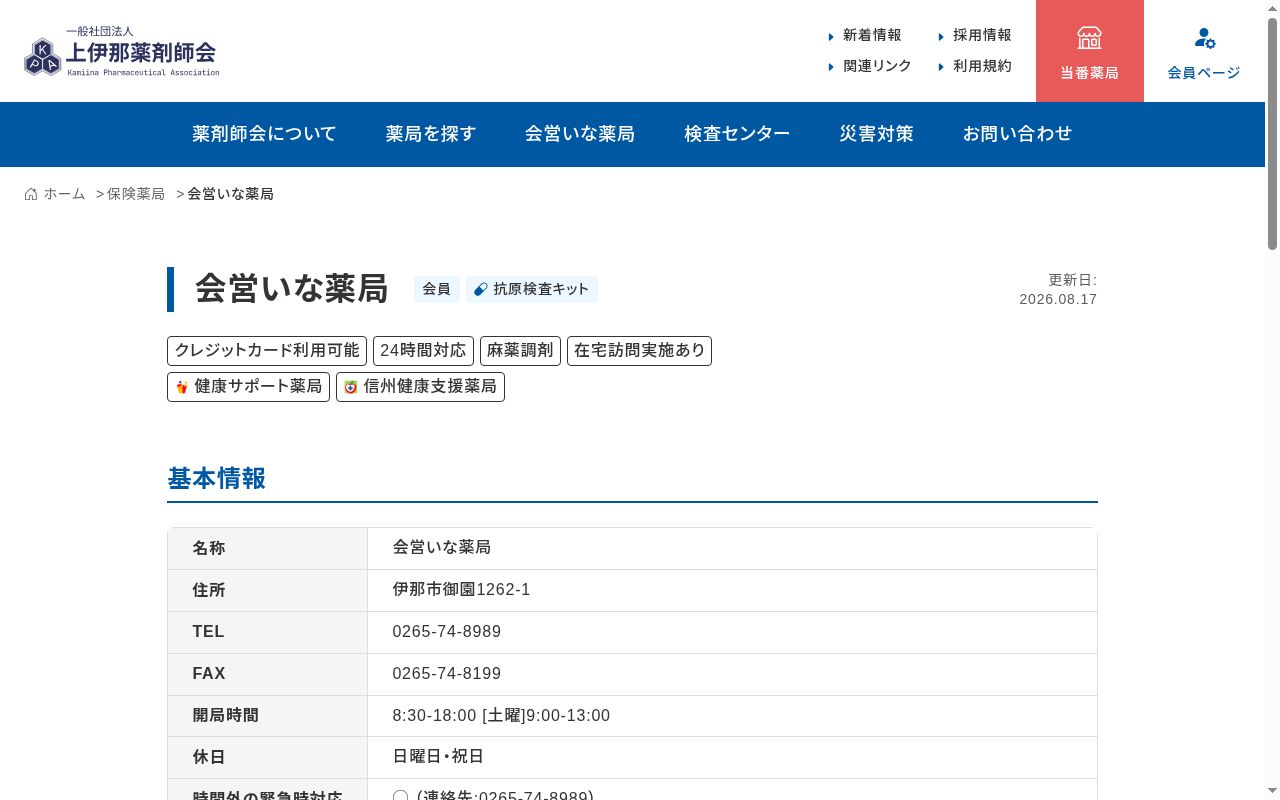Screen dimensions: 1280x800
Task: Click the 在宅訪問実施あり tag
Action: pos(640,351)
